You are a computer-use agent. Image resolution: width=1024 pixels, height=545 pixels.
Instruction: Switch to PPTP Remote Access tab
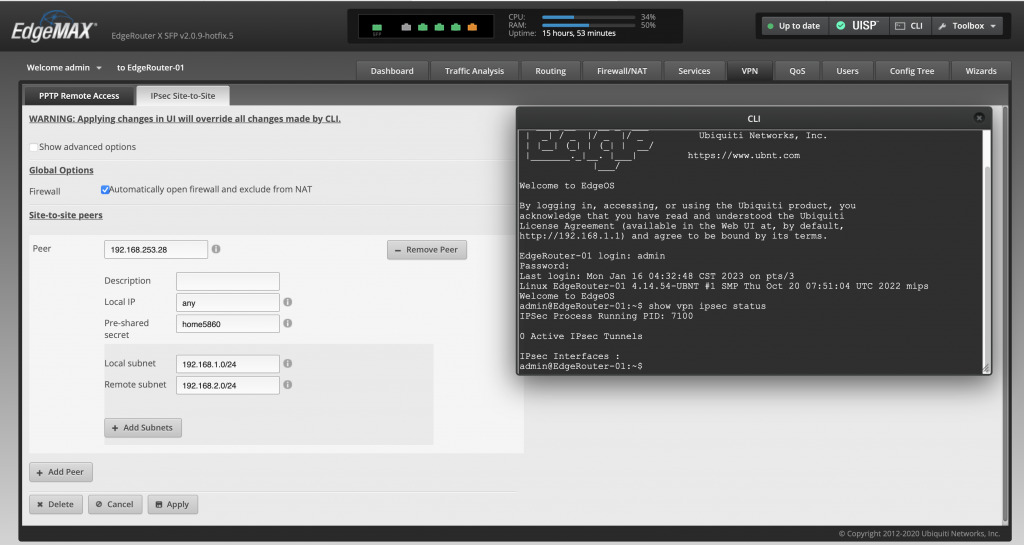coord(79,95)
